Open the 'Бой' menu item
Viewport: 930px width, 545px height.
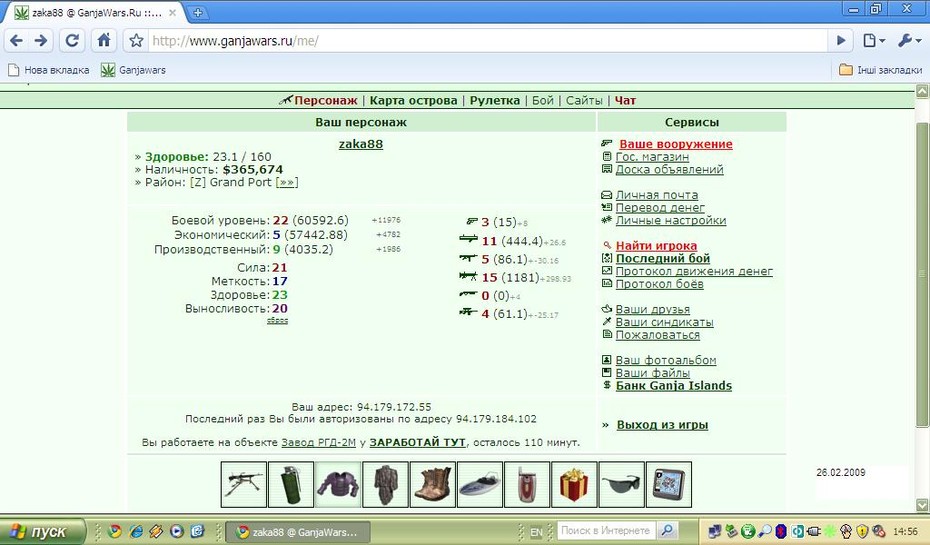click(543, 100)
